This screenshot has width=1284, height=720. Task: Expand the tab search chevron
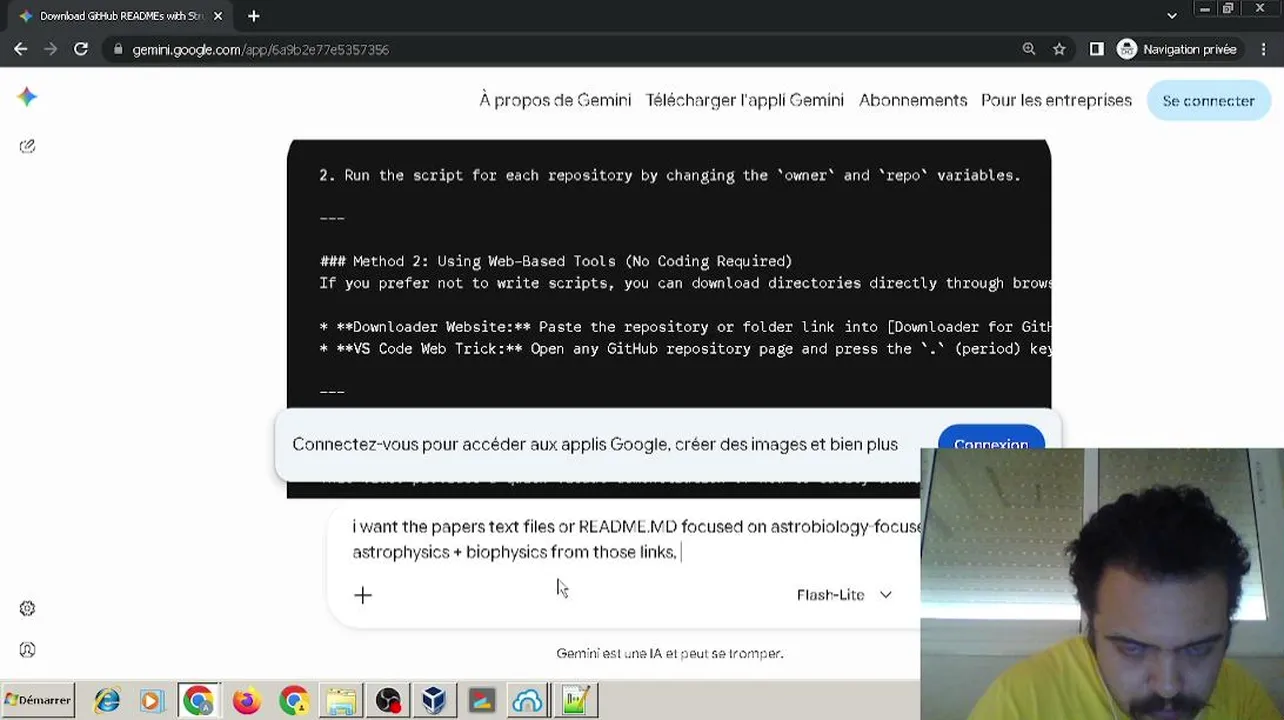point(1172,16)
